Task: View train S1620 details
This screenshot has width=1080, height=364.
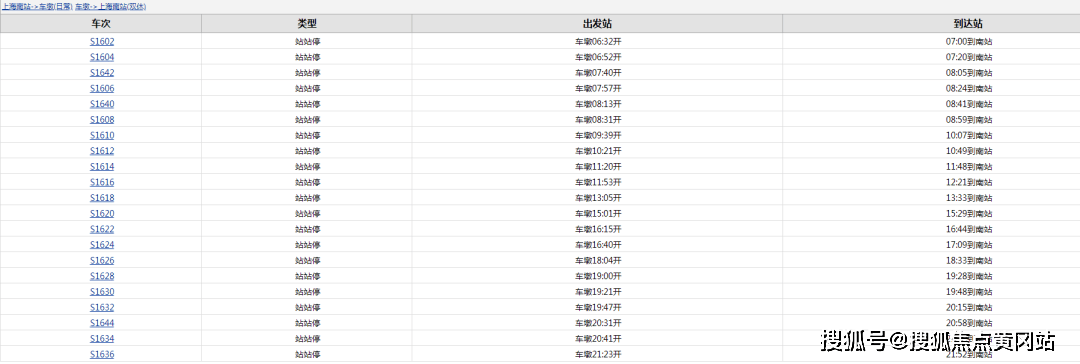Action: 102,214
